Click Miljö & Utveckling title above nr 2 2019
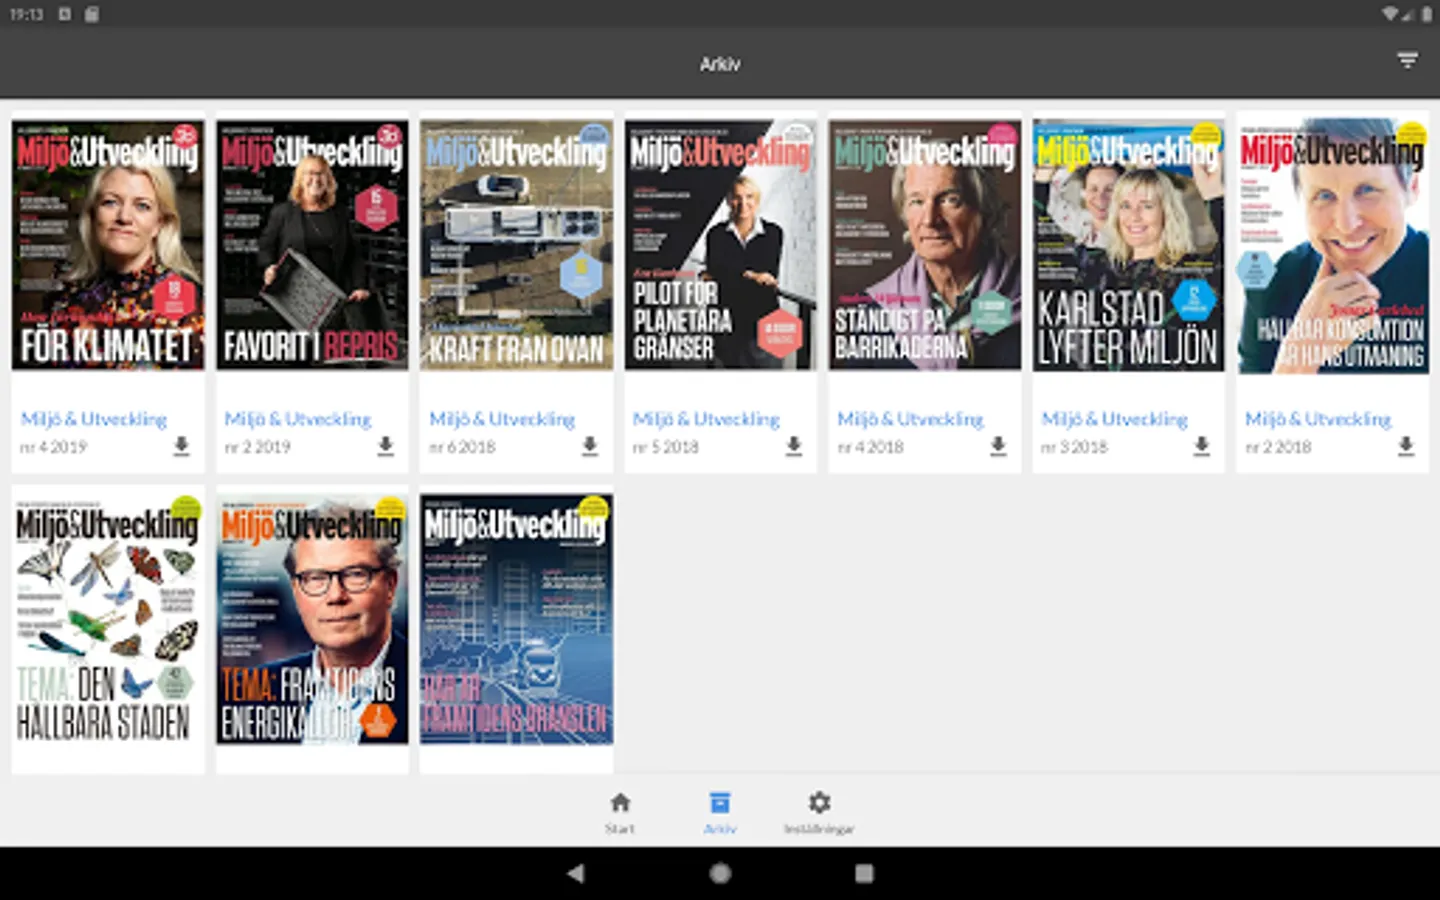 point(298,419)
